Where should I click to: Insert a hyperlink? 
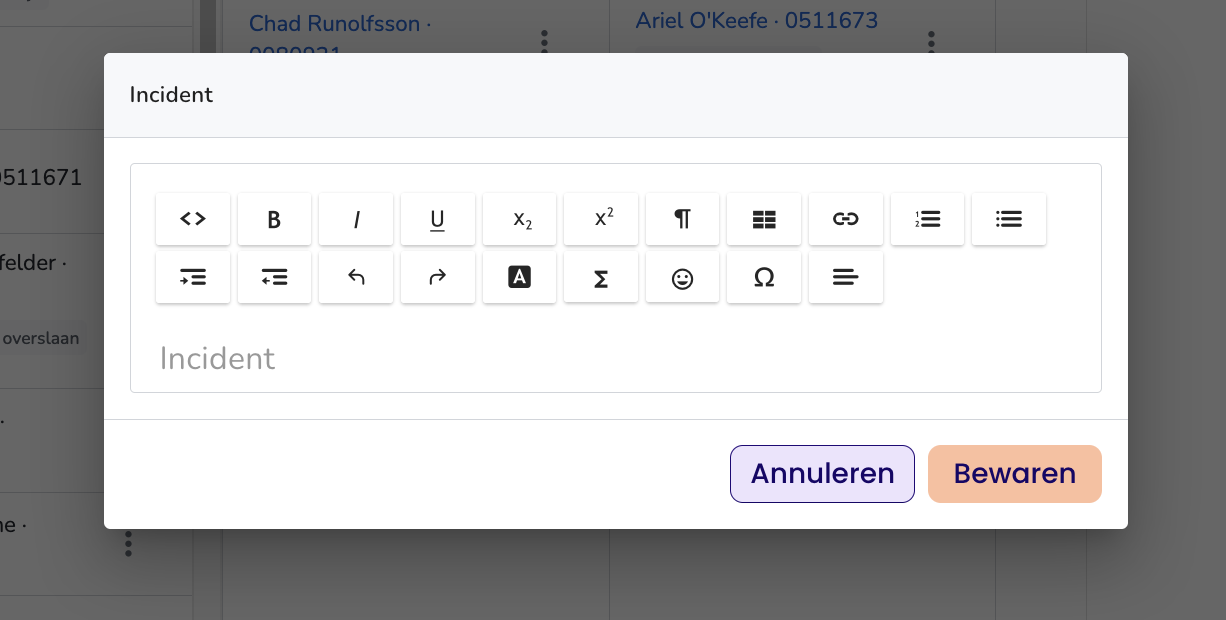coord(846,219)
